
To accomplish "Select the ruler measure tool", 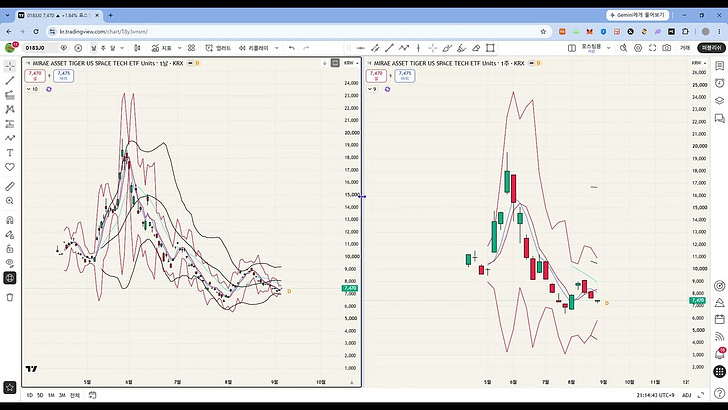I will (10, 186).
